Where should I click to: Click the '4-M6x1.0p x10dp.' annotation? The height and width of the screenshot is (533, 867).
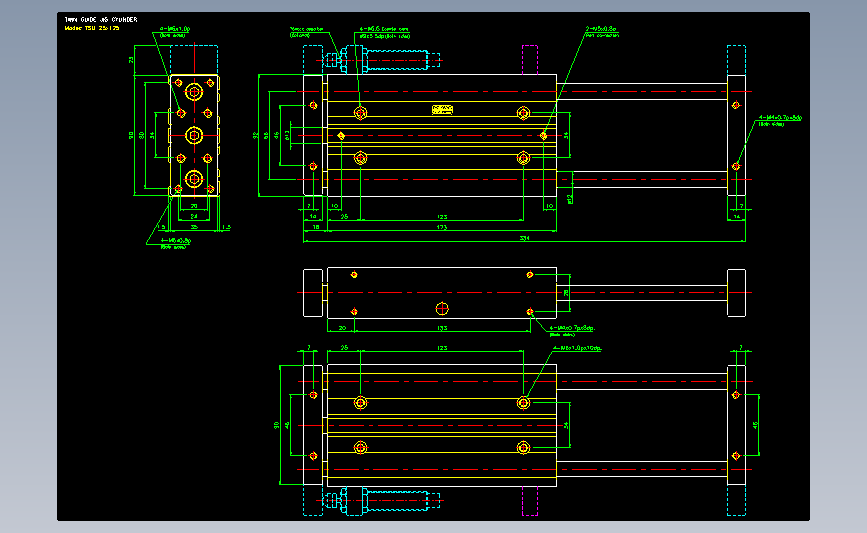click(577, 348)
